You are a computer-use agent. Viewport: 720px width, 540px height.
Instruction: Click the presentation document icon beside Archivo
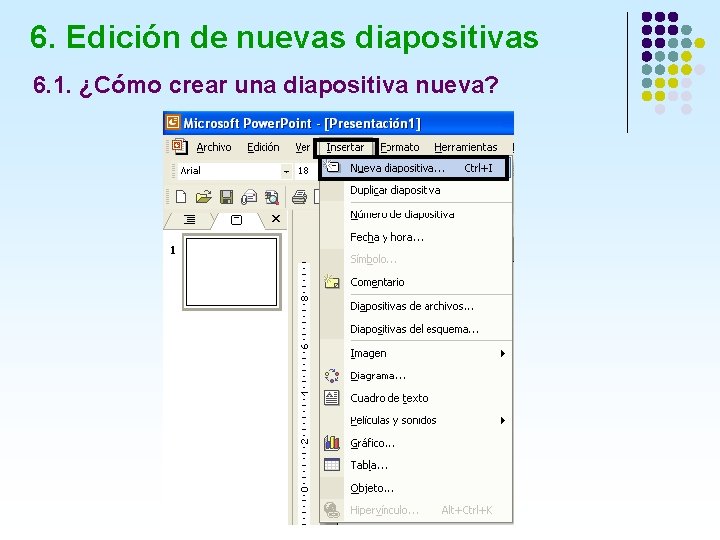click(x=180, y=147)
